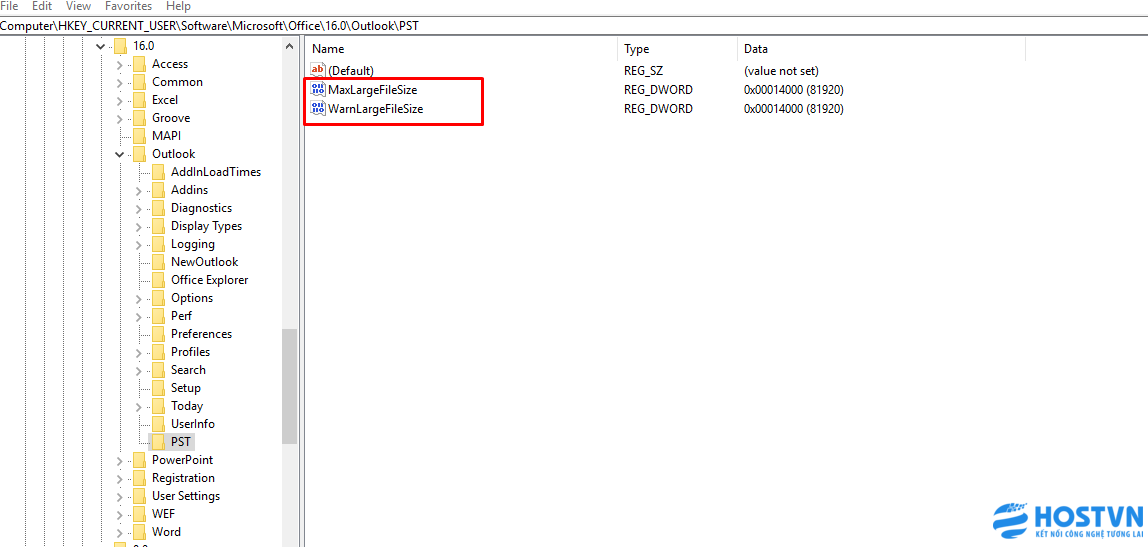Viewport: 1148px width, 547px height.
Task: Select the Access folder icon
Action: [x=139, y=64]
